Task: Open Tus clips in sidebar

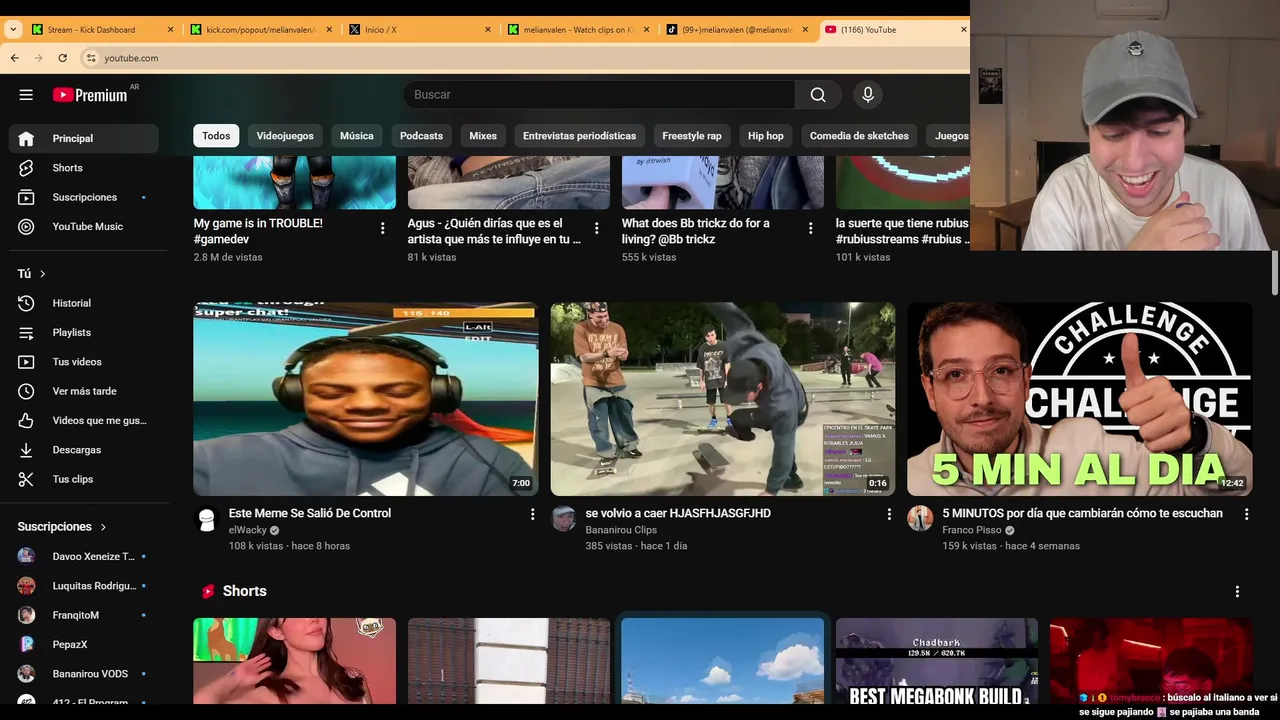Action: click(83, 479)
